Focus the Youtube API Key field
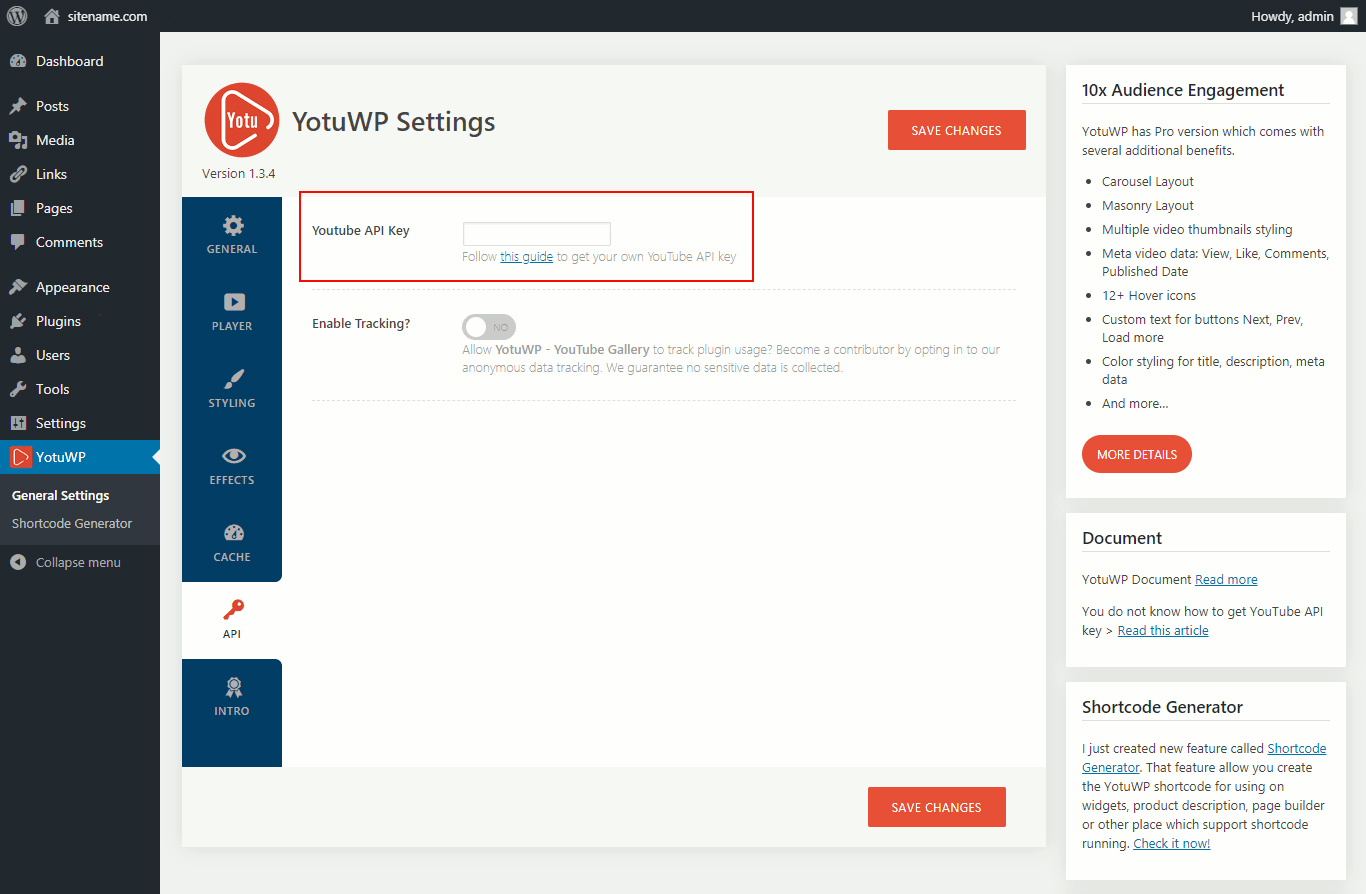1366x894 pixels. click(537, 234)
